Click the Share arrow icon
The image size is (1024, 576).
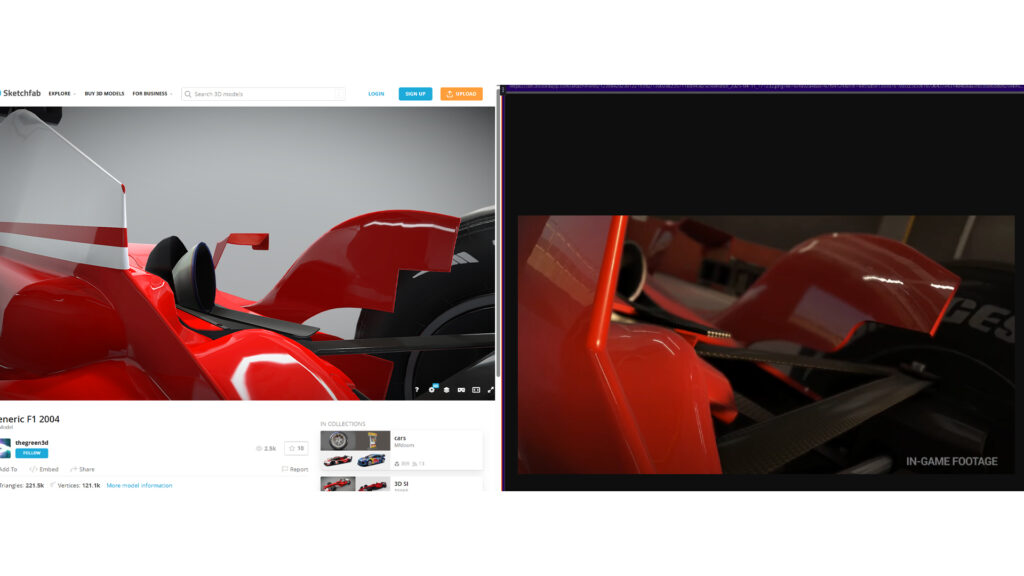(74, 469)
